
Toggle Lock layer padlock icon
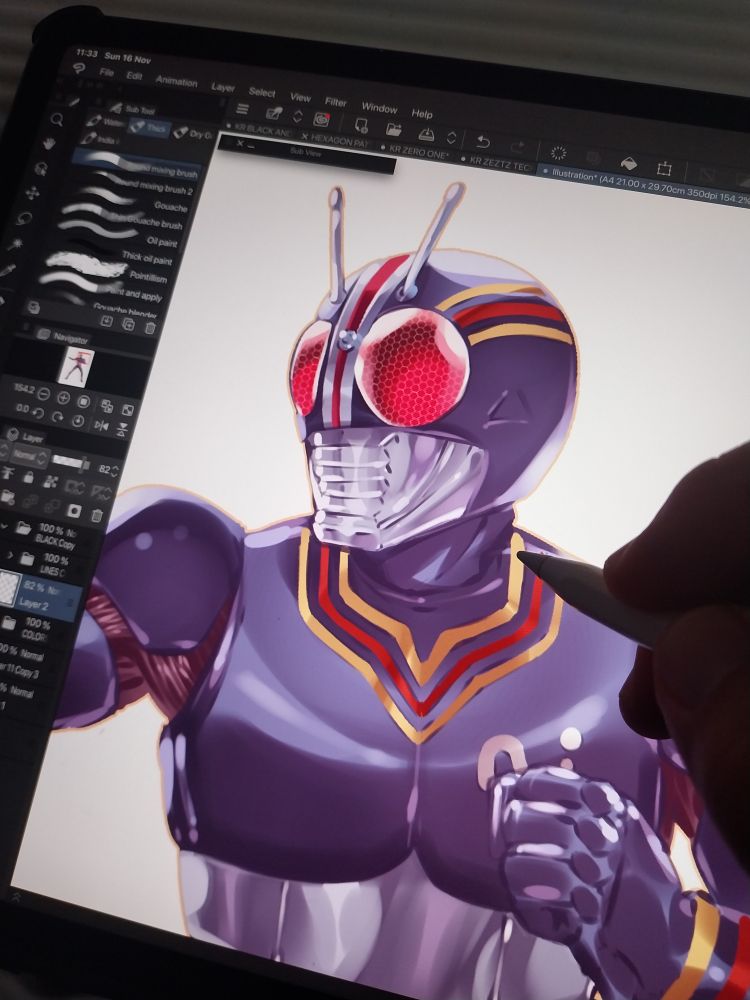[28, 476]
